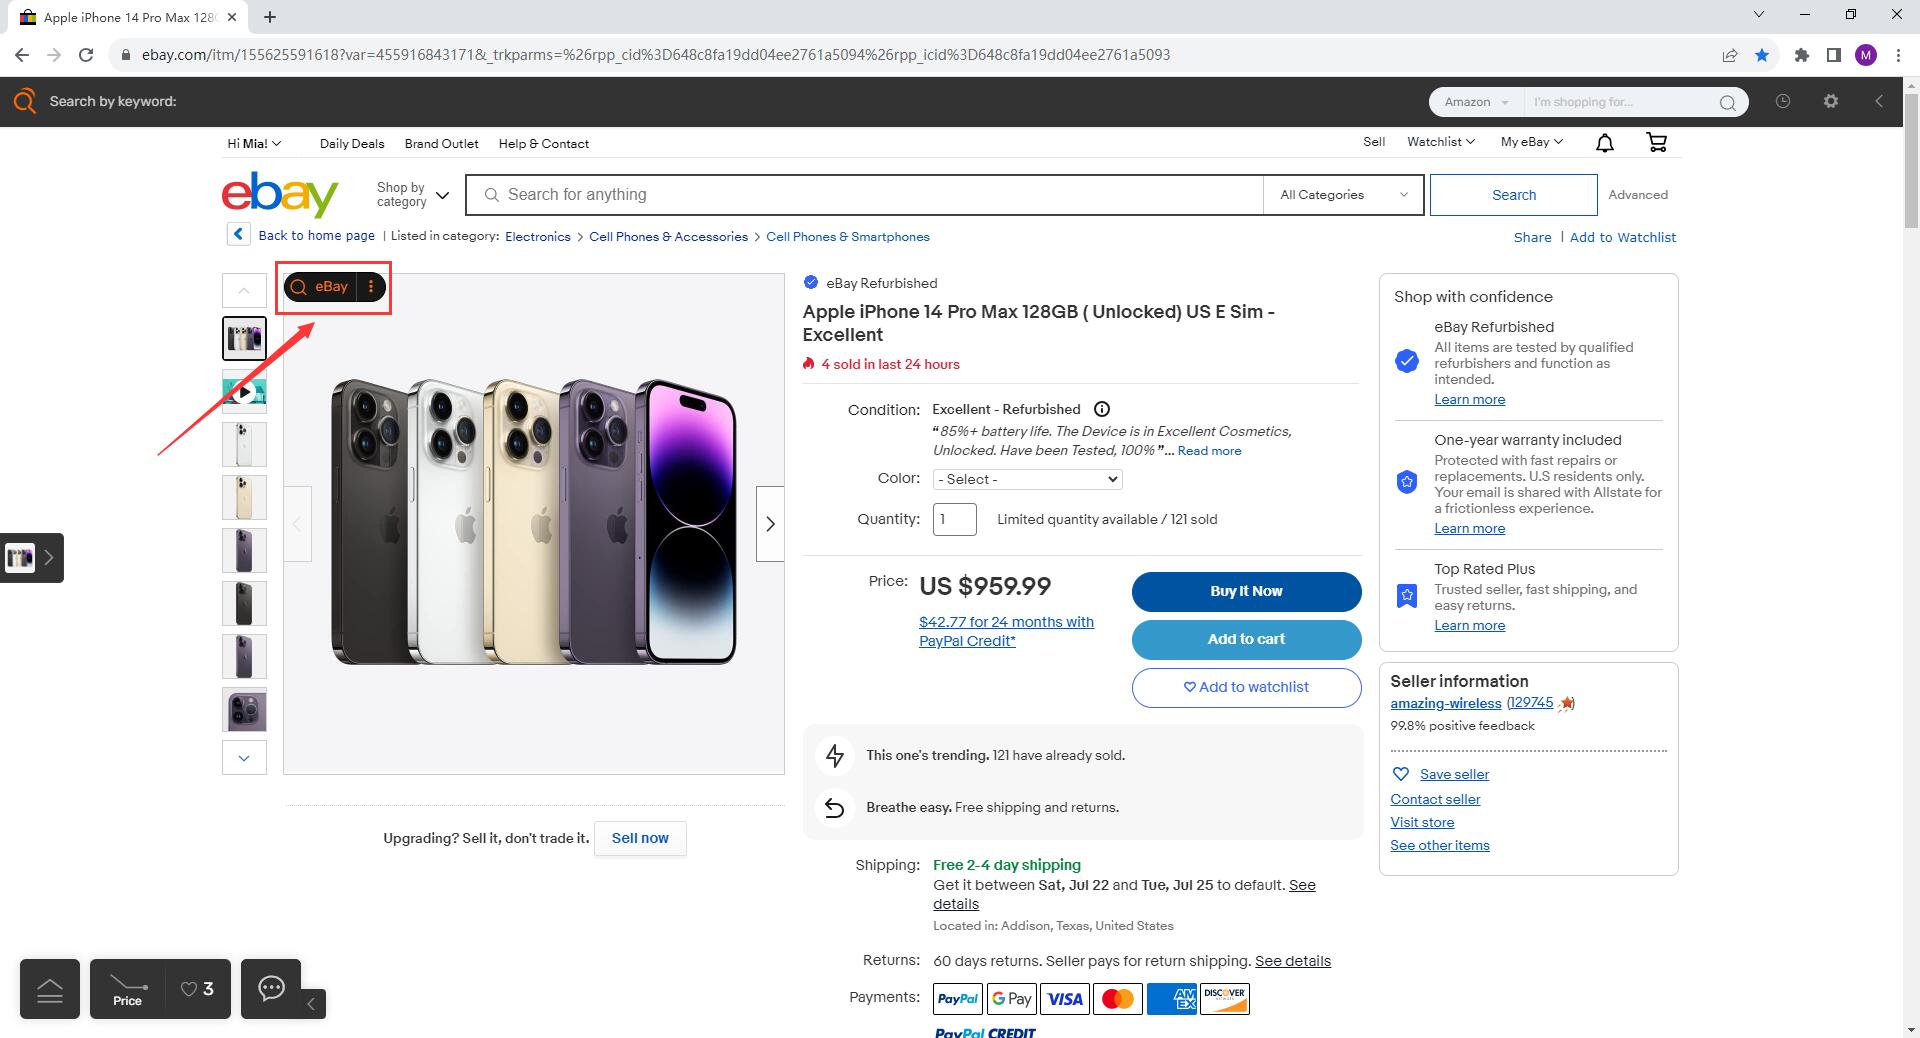Expand the Color select dropdown

[x=1027, y=479]
